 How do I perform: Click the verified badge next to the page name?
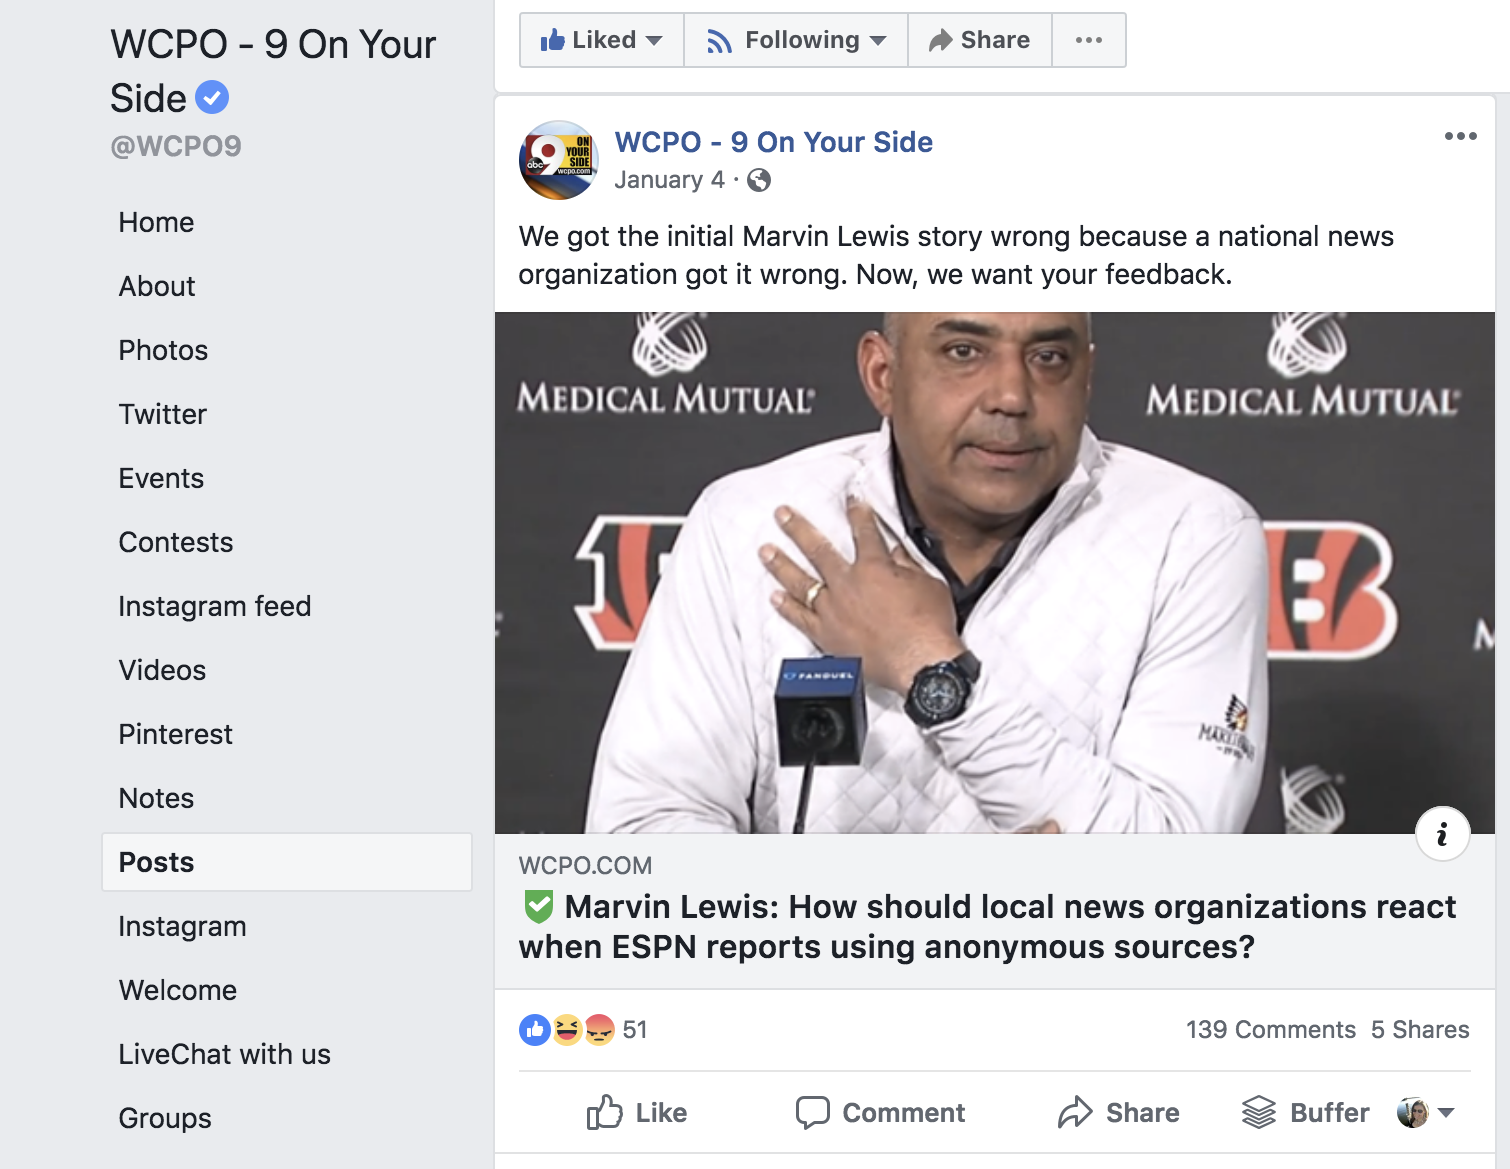[212, 97]
